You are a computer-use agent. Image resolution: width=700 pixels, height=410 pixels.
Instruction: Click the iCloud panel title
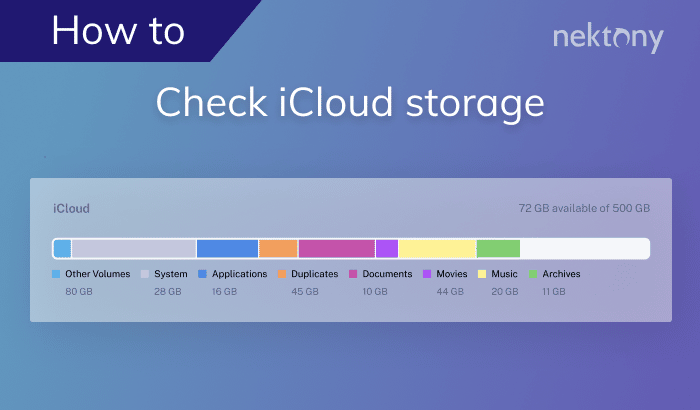point(71,209)
